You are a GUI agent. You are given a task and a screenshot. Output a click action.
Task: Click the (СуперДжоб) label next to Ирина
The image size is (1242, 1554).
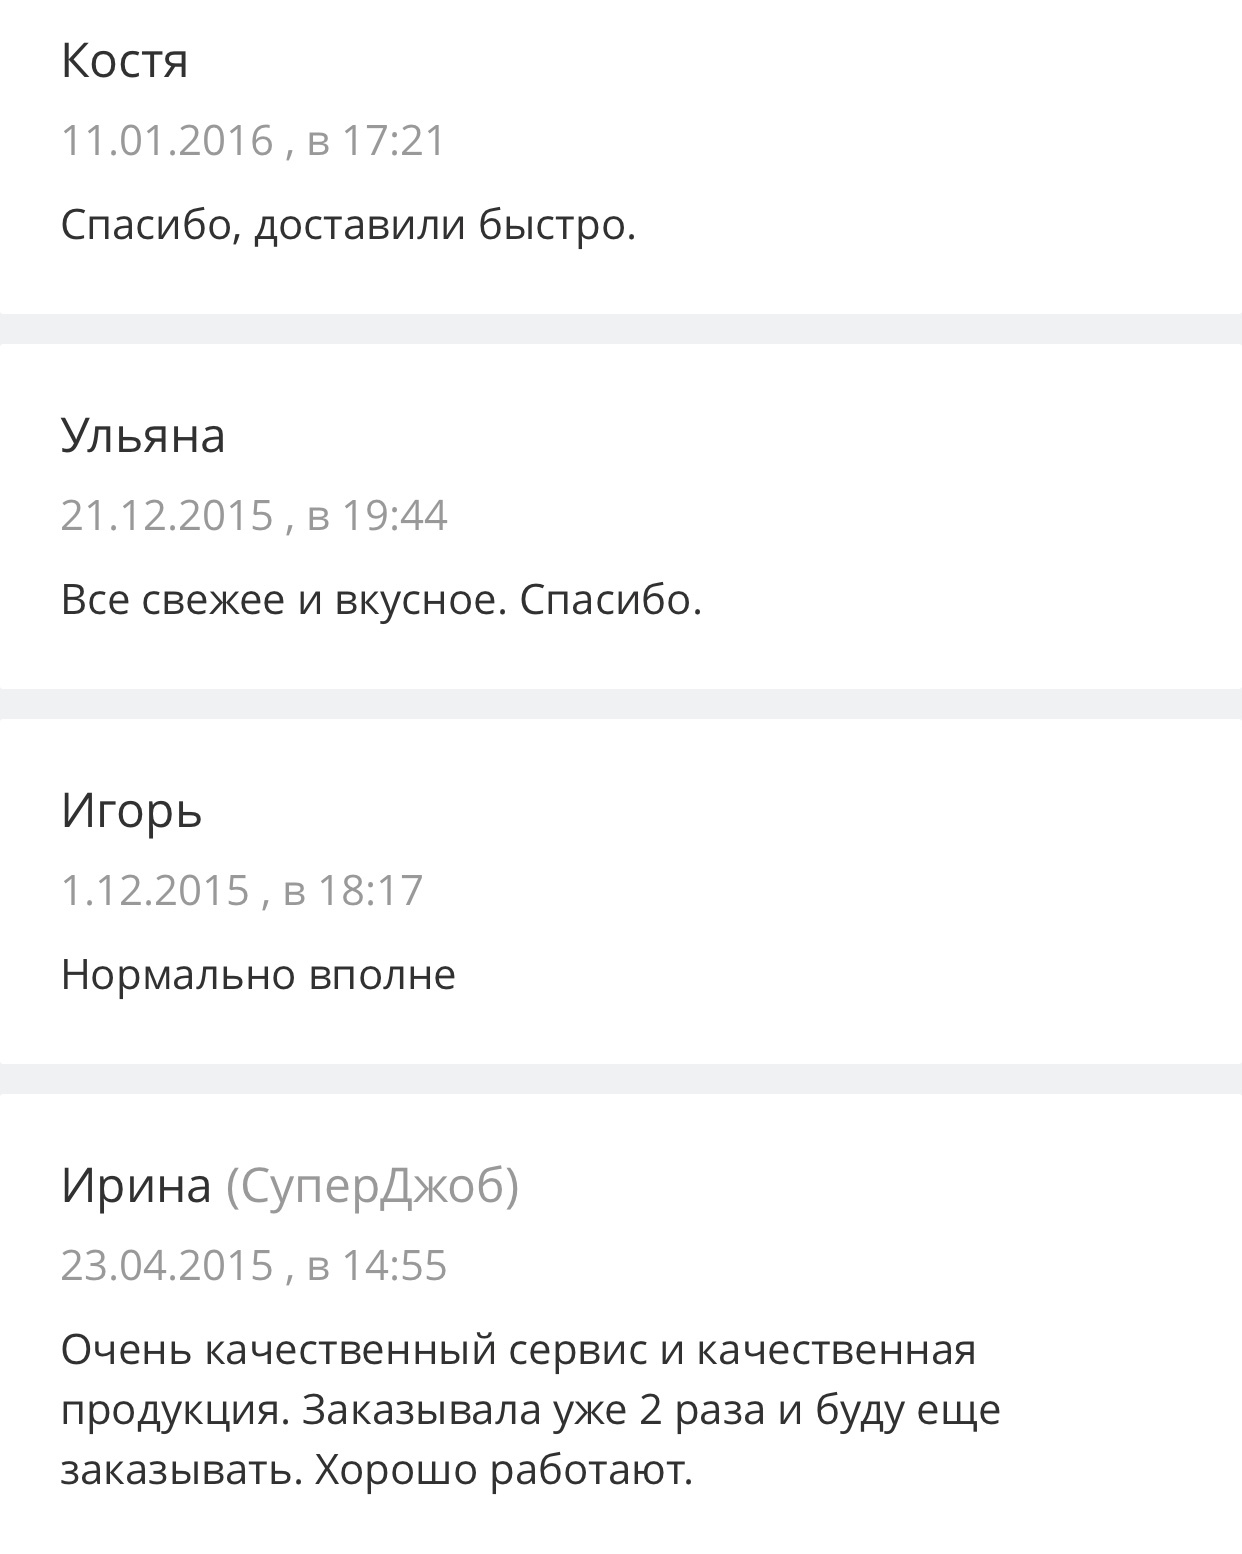pyautogui.click(x=372, y=1186)
